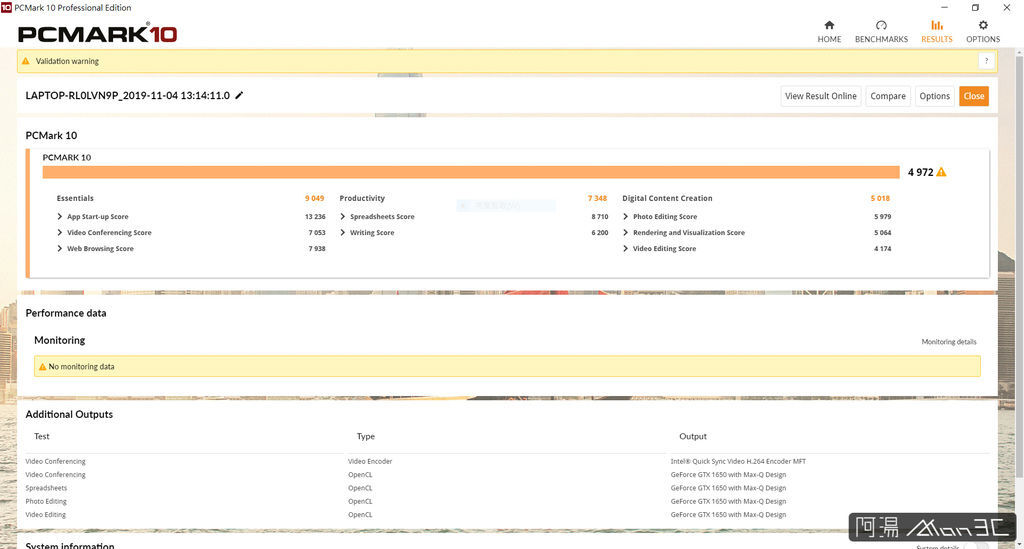Expand the Video Editing Score row
Screen dimensions: 1024x549
point(625,249)
